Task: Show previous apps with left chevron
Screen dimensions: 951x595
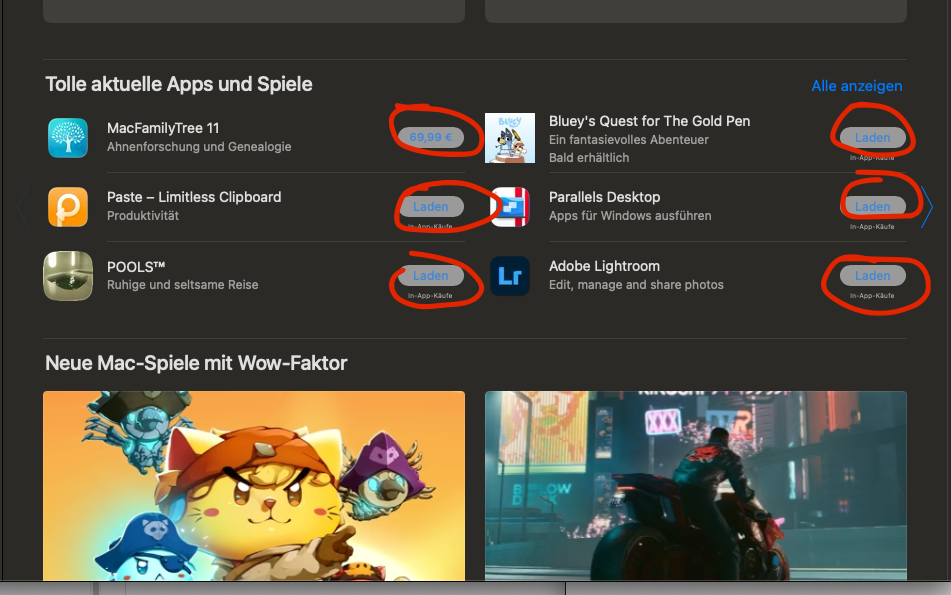Action: coord(23,207)
